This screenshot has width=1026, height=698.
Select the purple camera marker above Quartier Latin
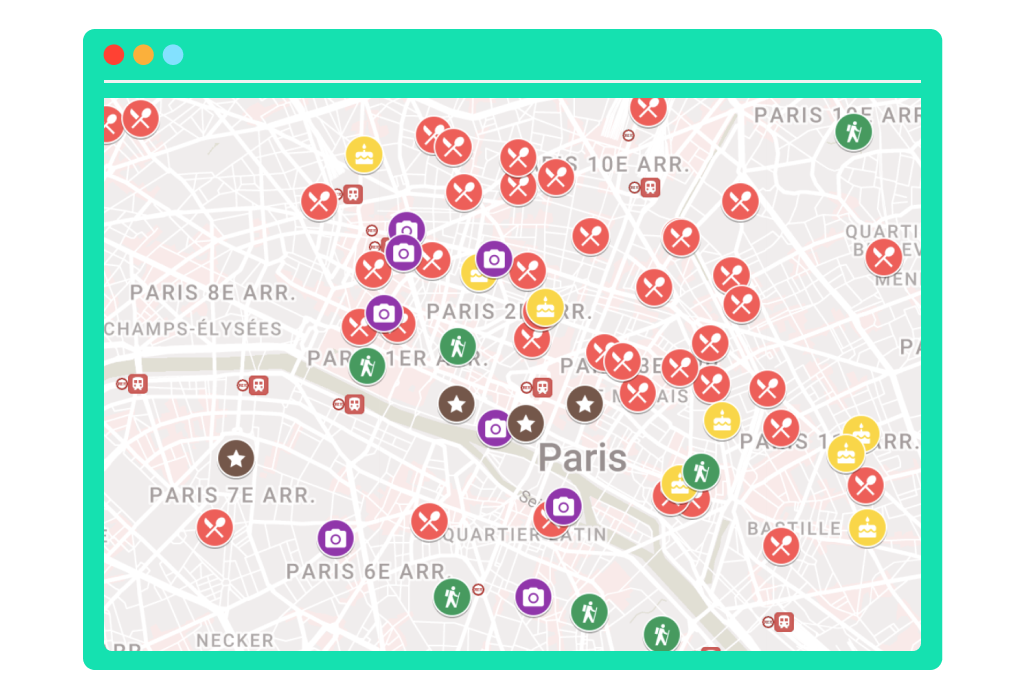coord(563,507)
